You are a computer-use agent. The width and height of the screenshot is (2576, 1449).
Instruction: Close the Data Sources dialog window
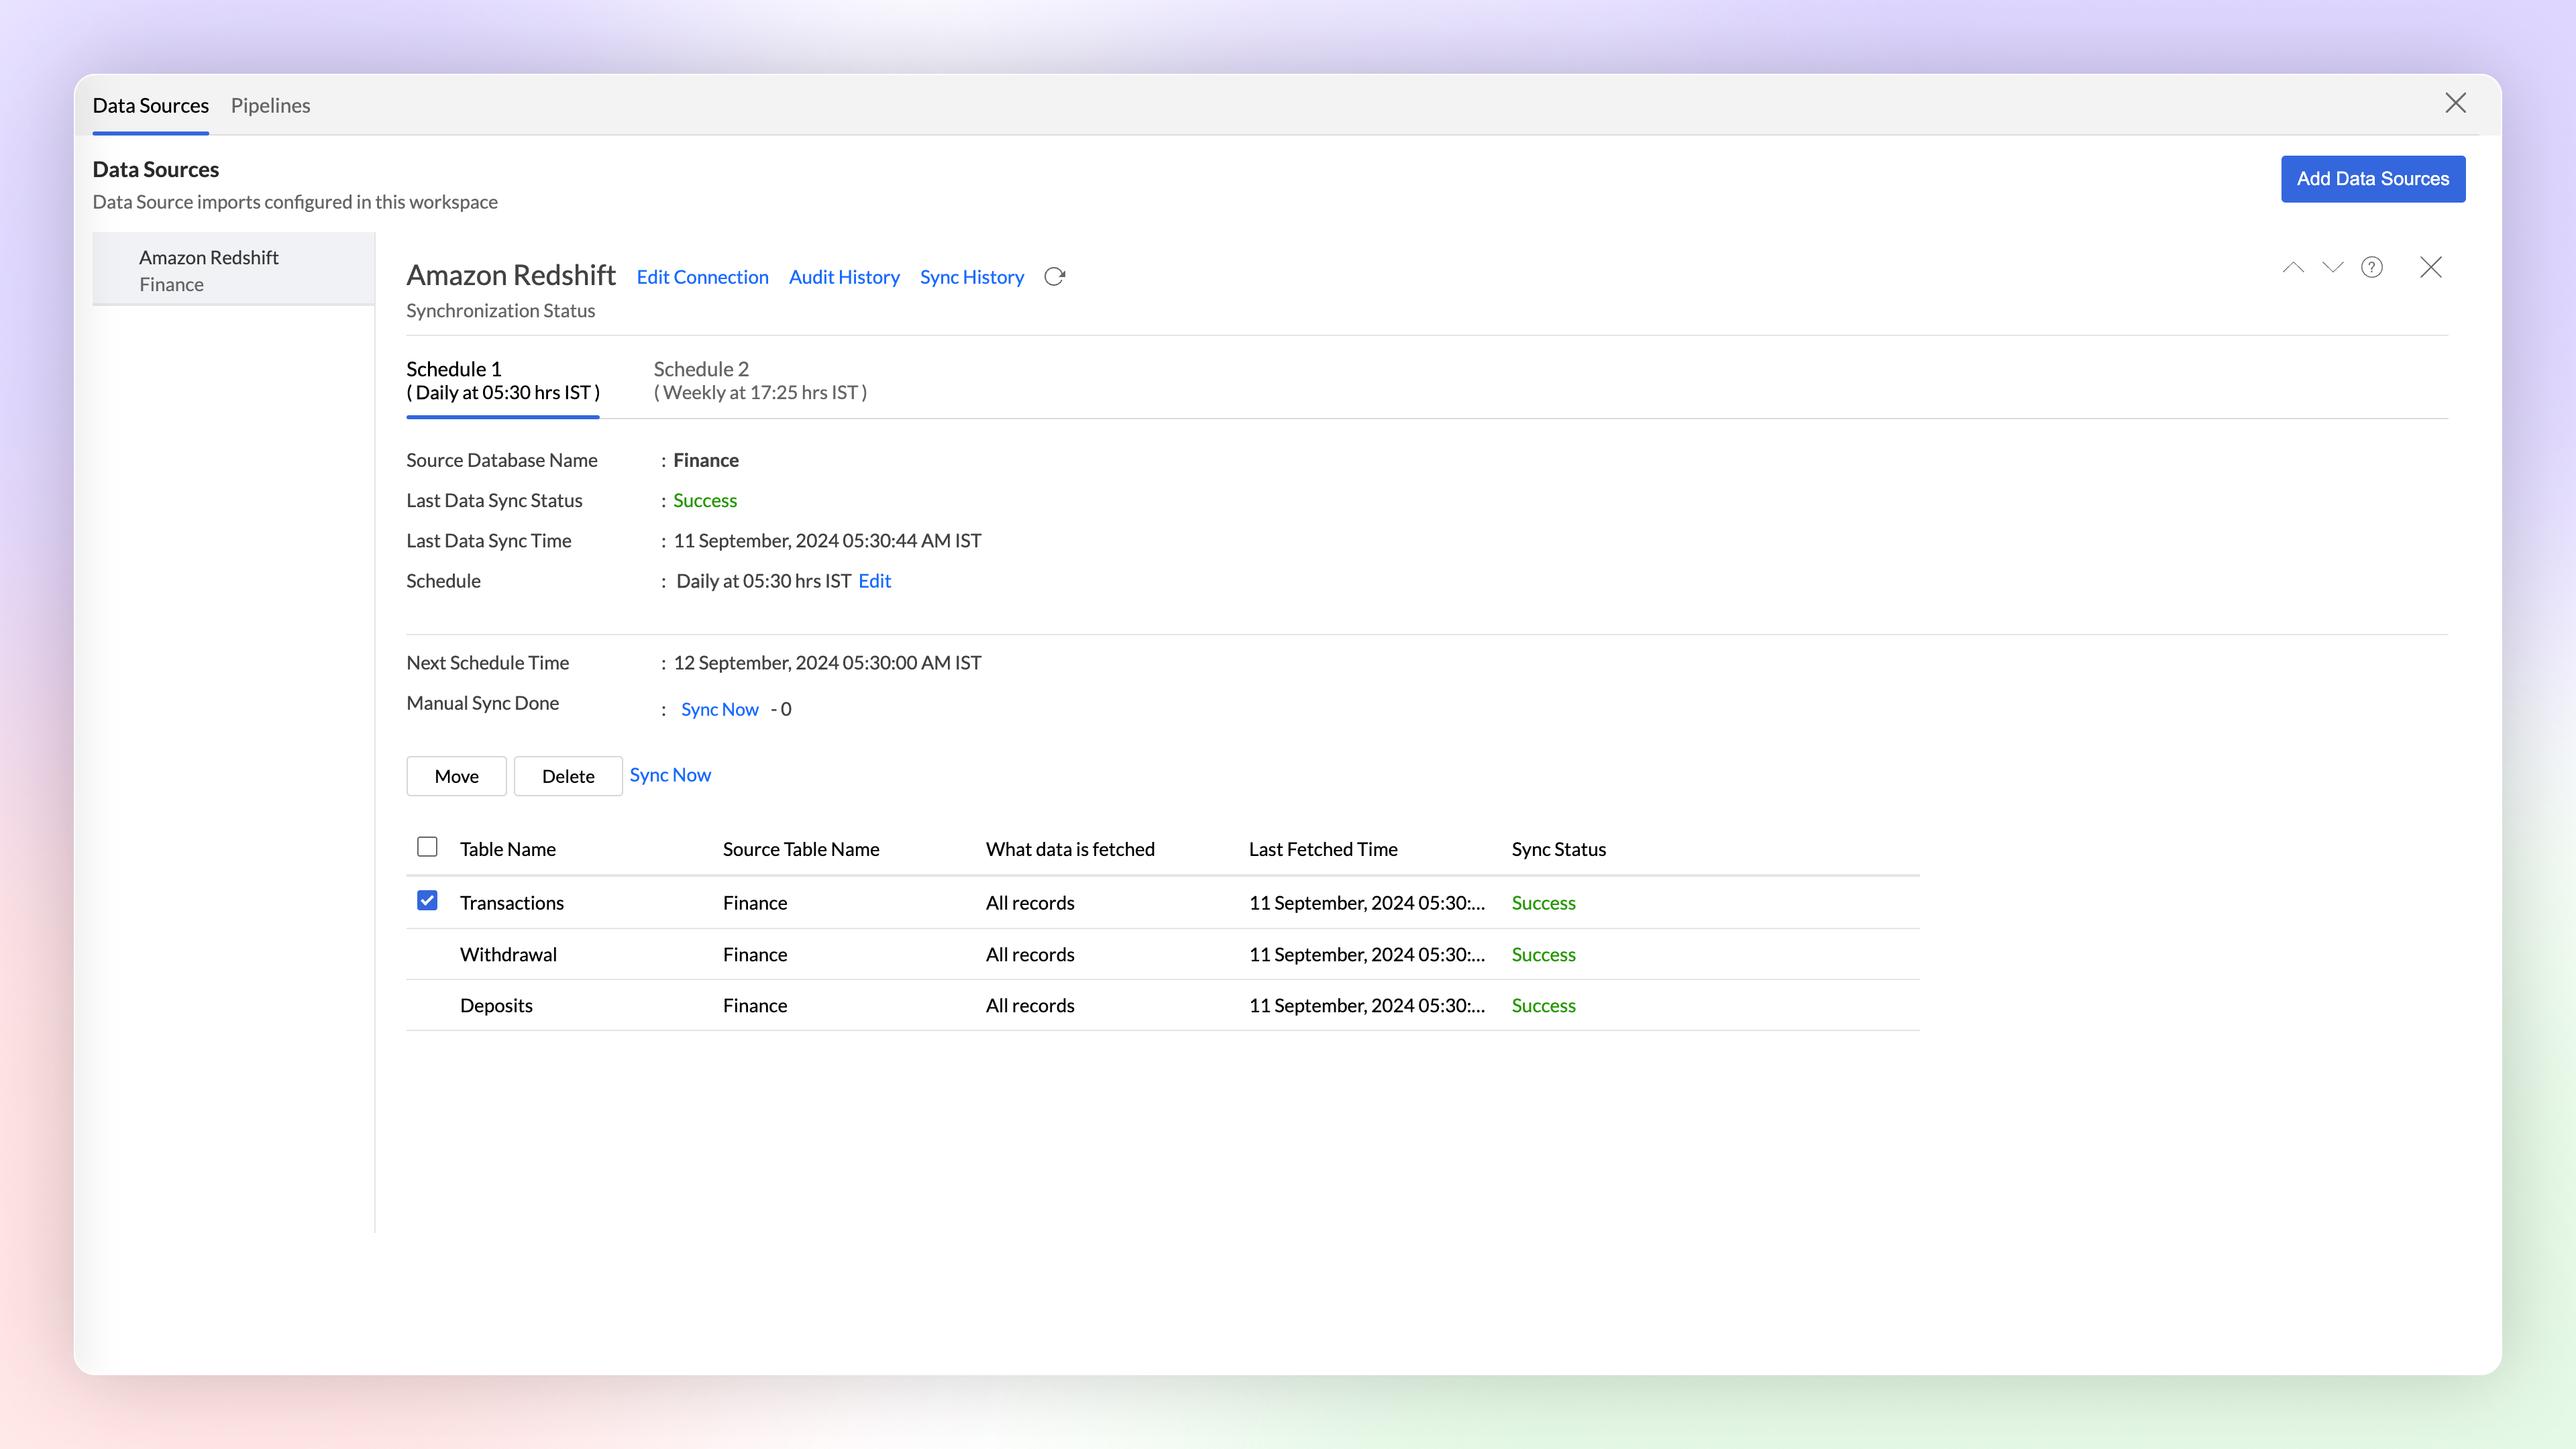[x=2455, y=103]
